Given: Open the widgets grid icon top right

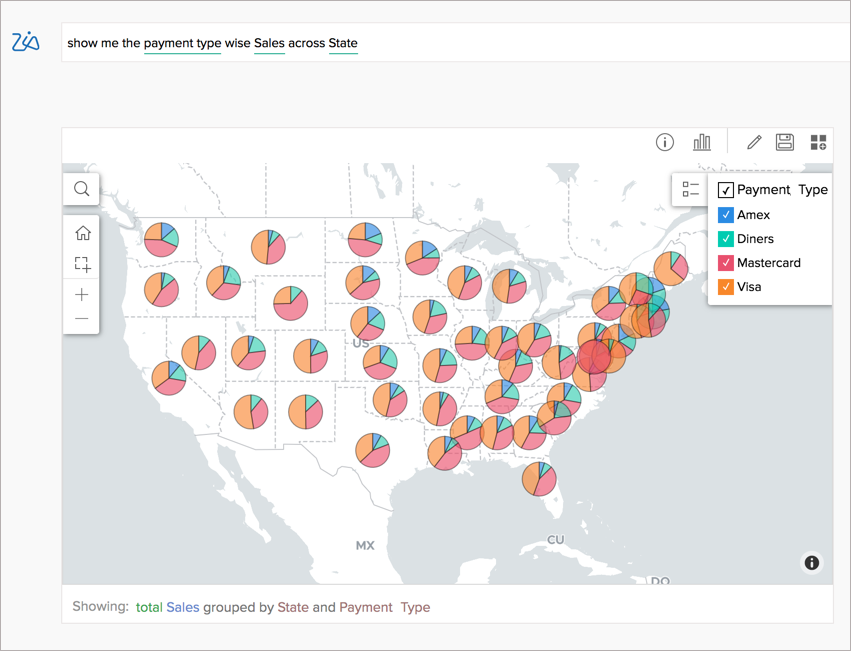Looking at the screenshot, I should pyautogui.click(x=817, y=142).
